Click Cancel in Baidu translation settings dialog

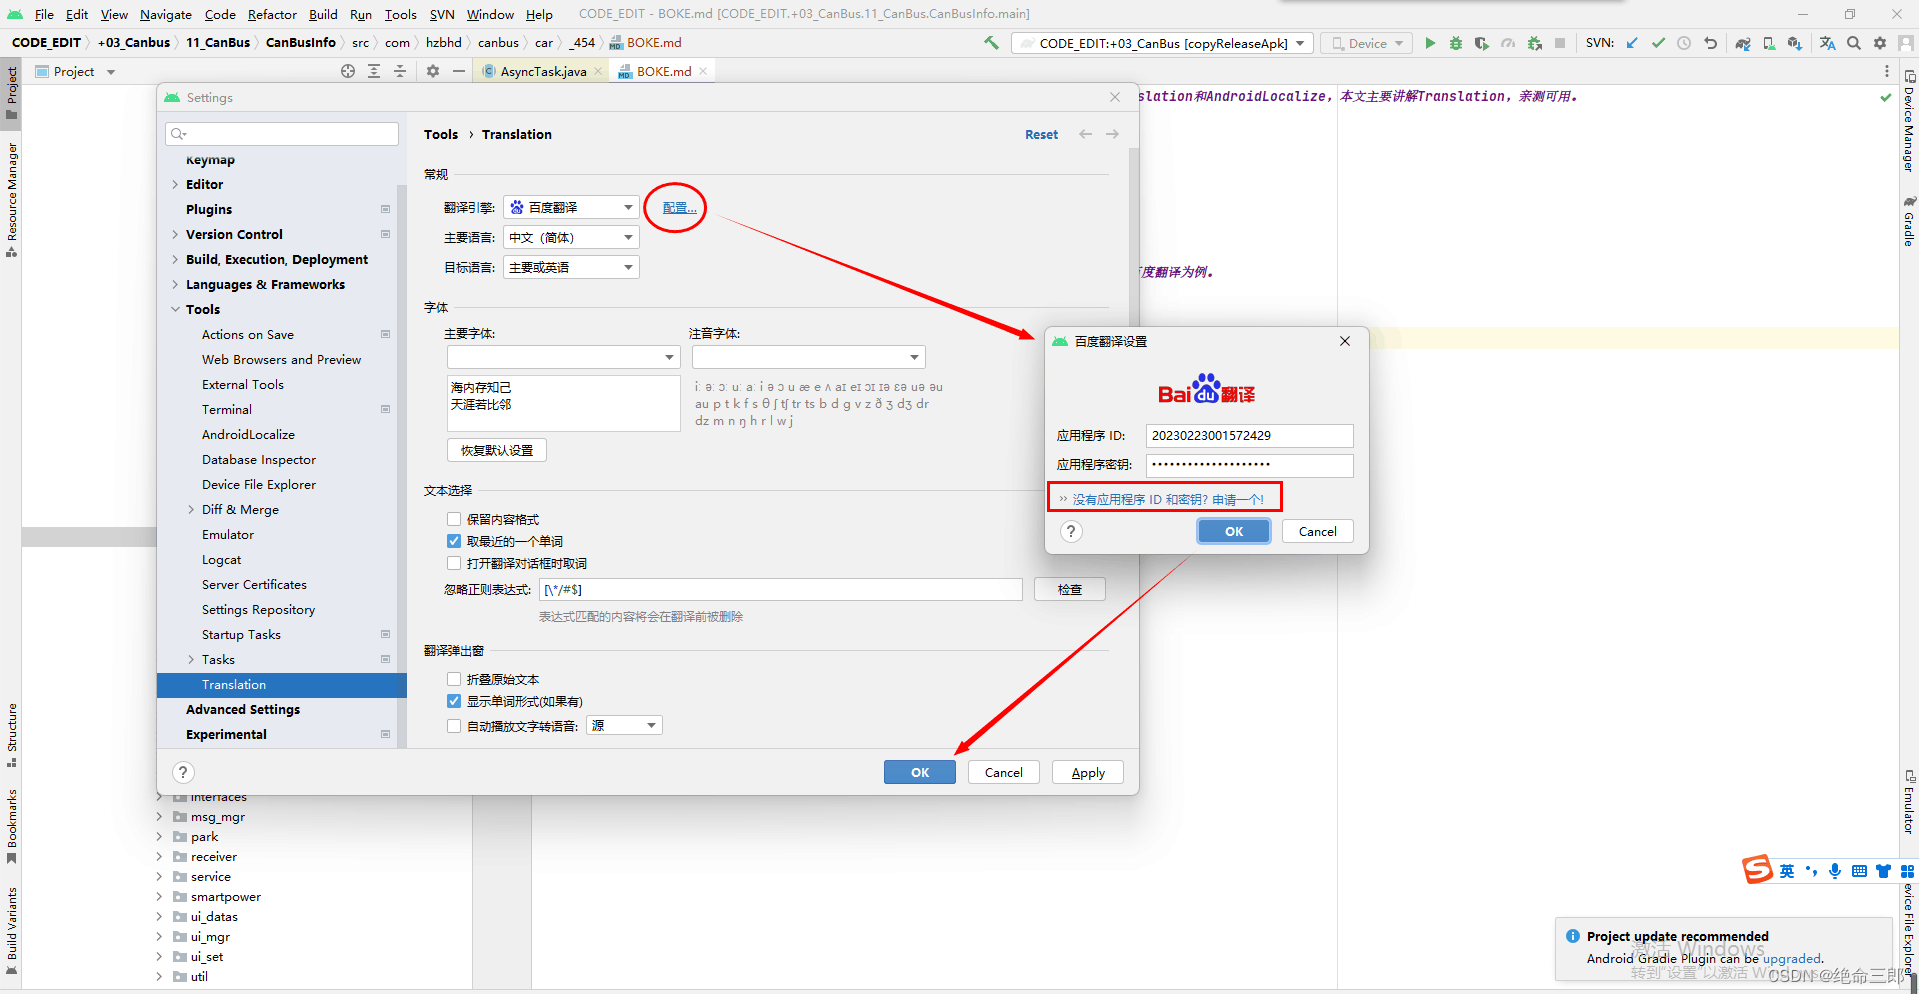click(x=1317, y=531)
